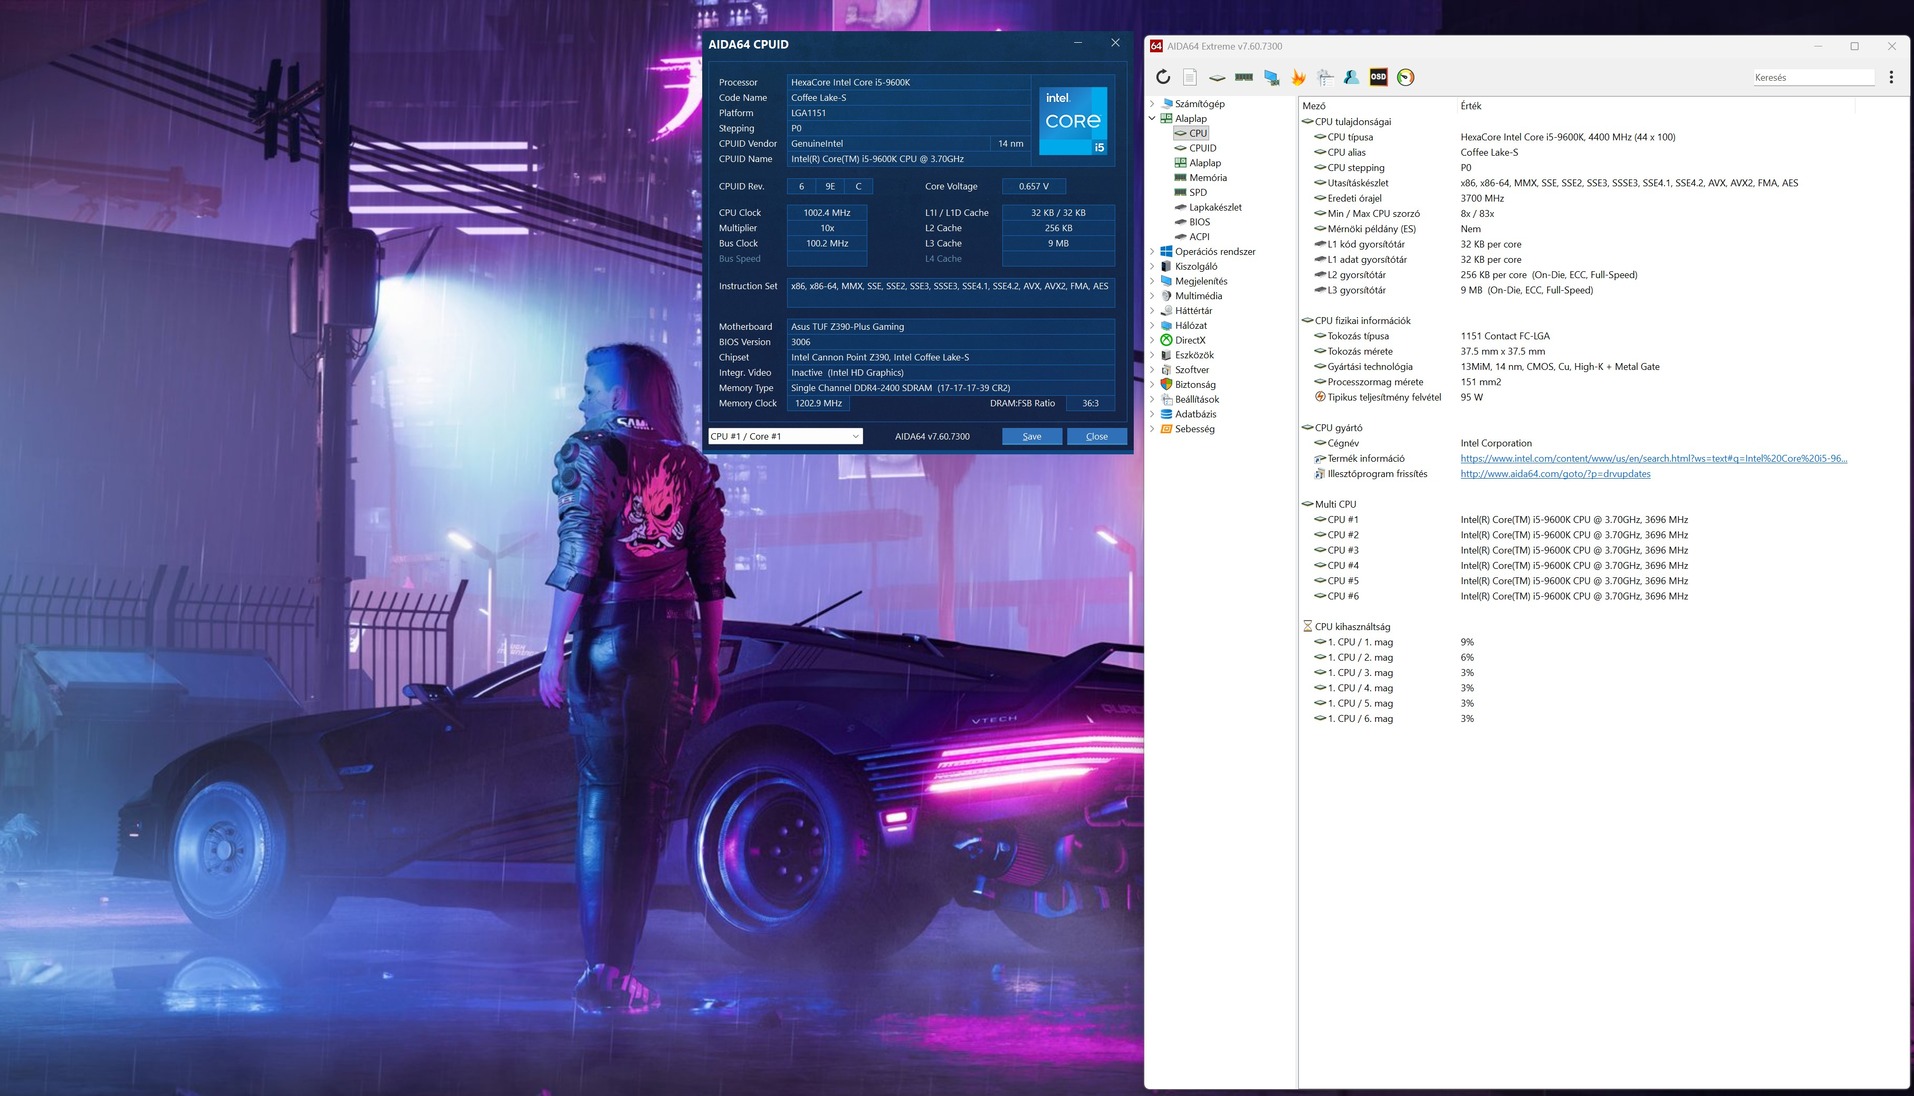The image size is (1914, 1096).
Task: Minimize the AIDA64 CPUID window
Action: 1078,43
